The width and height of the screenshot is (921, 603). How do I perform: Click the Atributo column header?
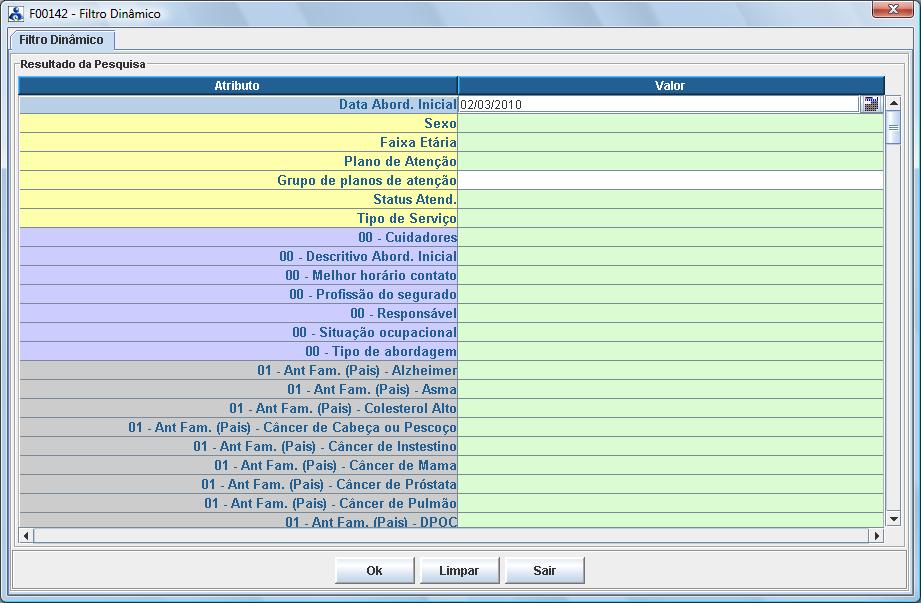237,86
